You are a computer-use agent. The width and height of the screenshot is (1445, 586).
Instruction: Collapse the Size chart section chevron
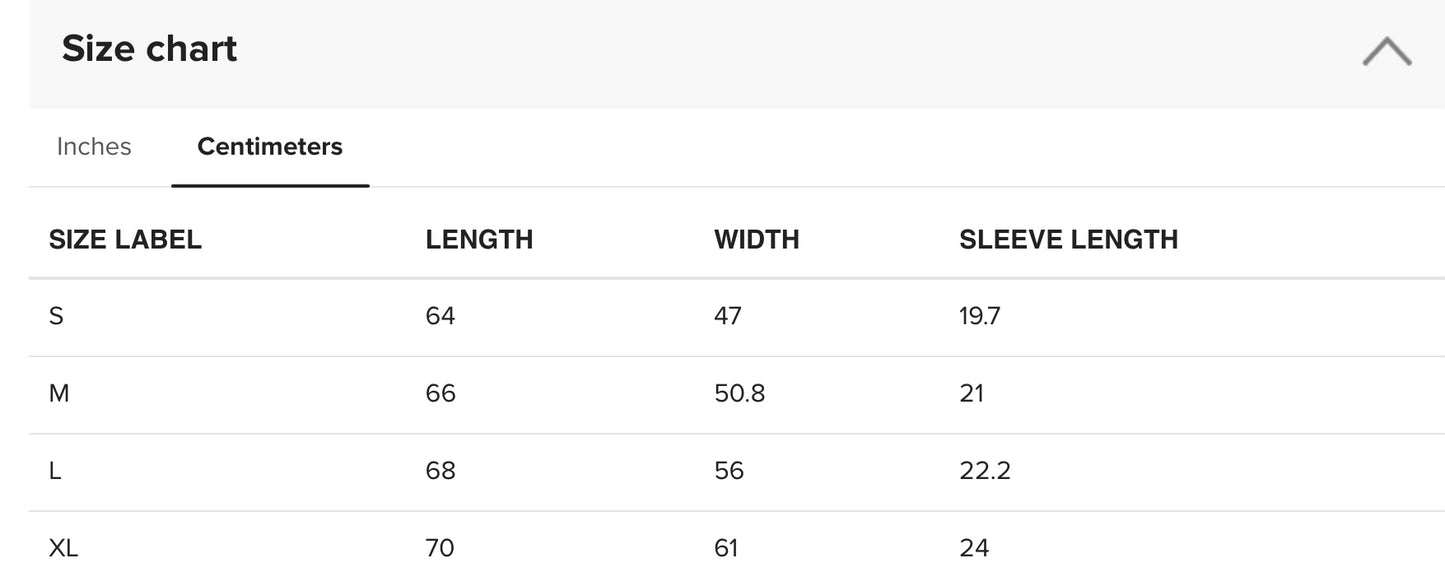pyautogui.click(x=1386, y=50)
